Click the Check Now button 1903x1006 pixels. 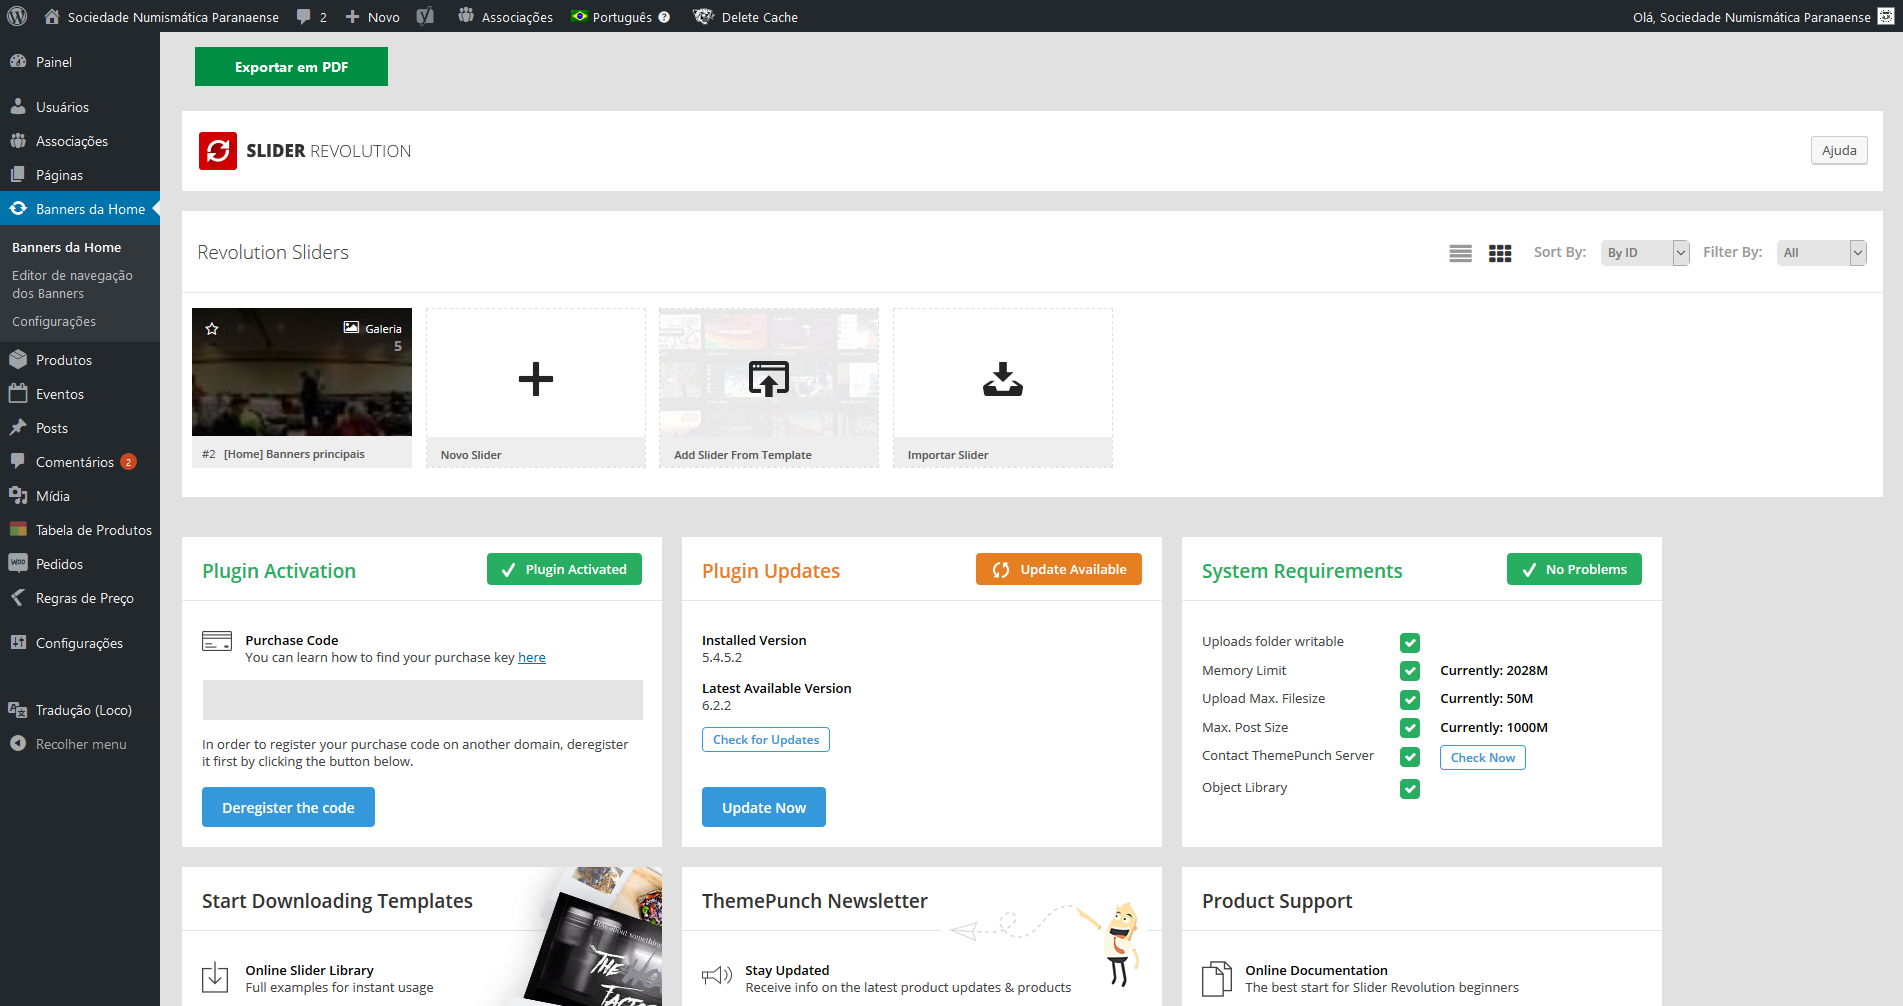(1483, 757)
